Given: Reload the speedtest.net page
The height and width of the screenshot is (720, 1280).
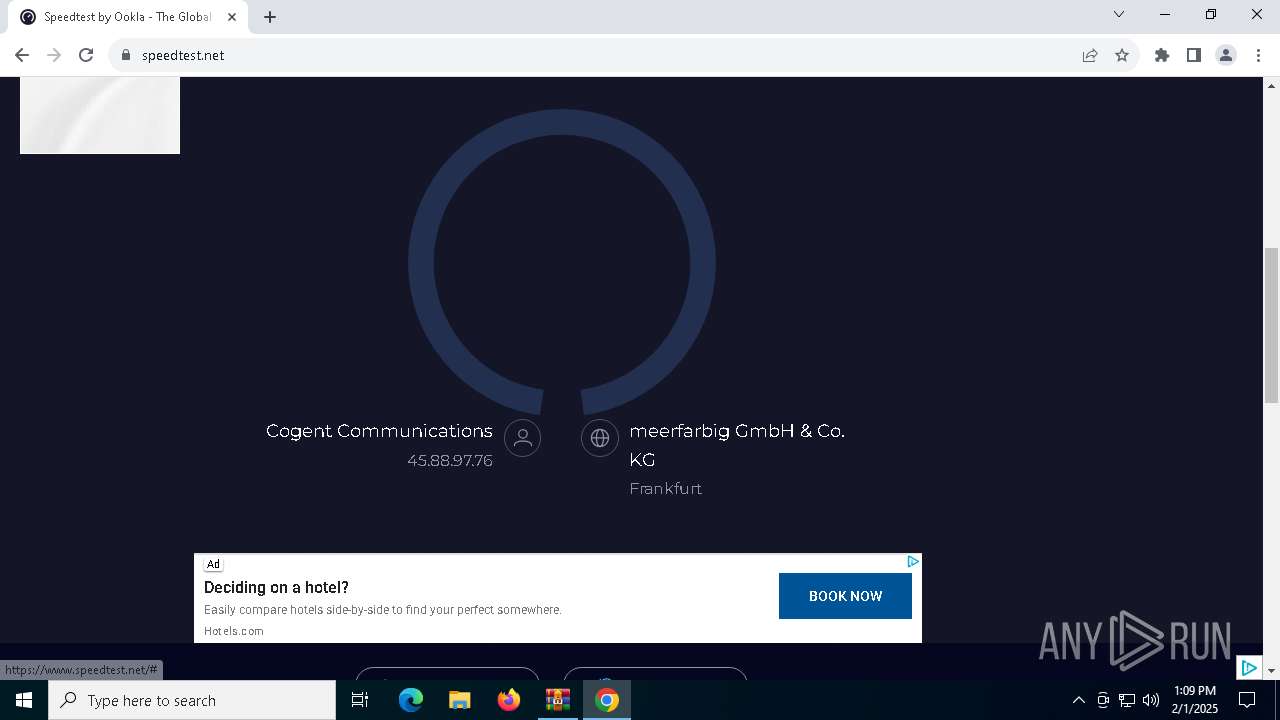Looking at the screenshot, I should click(x=86, y=55).
